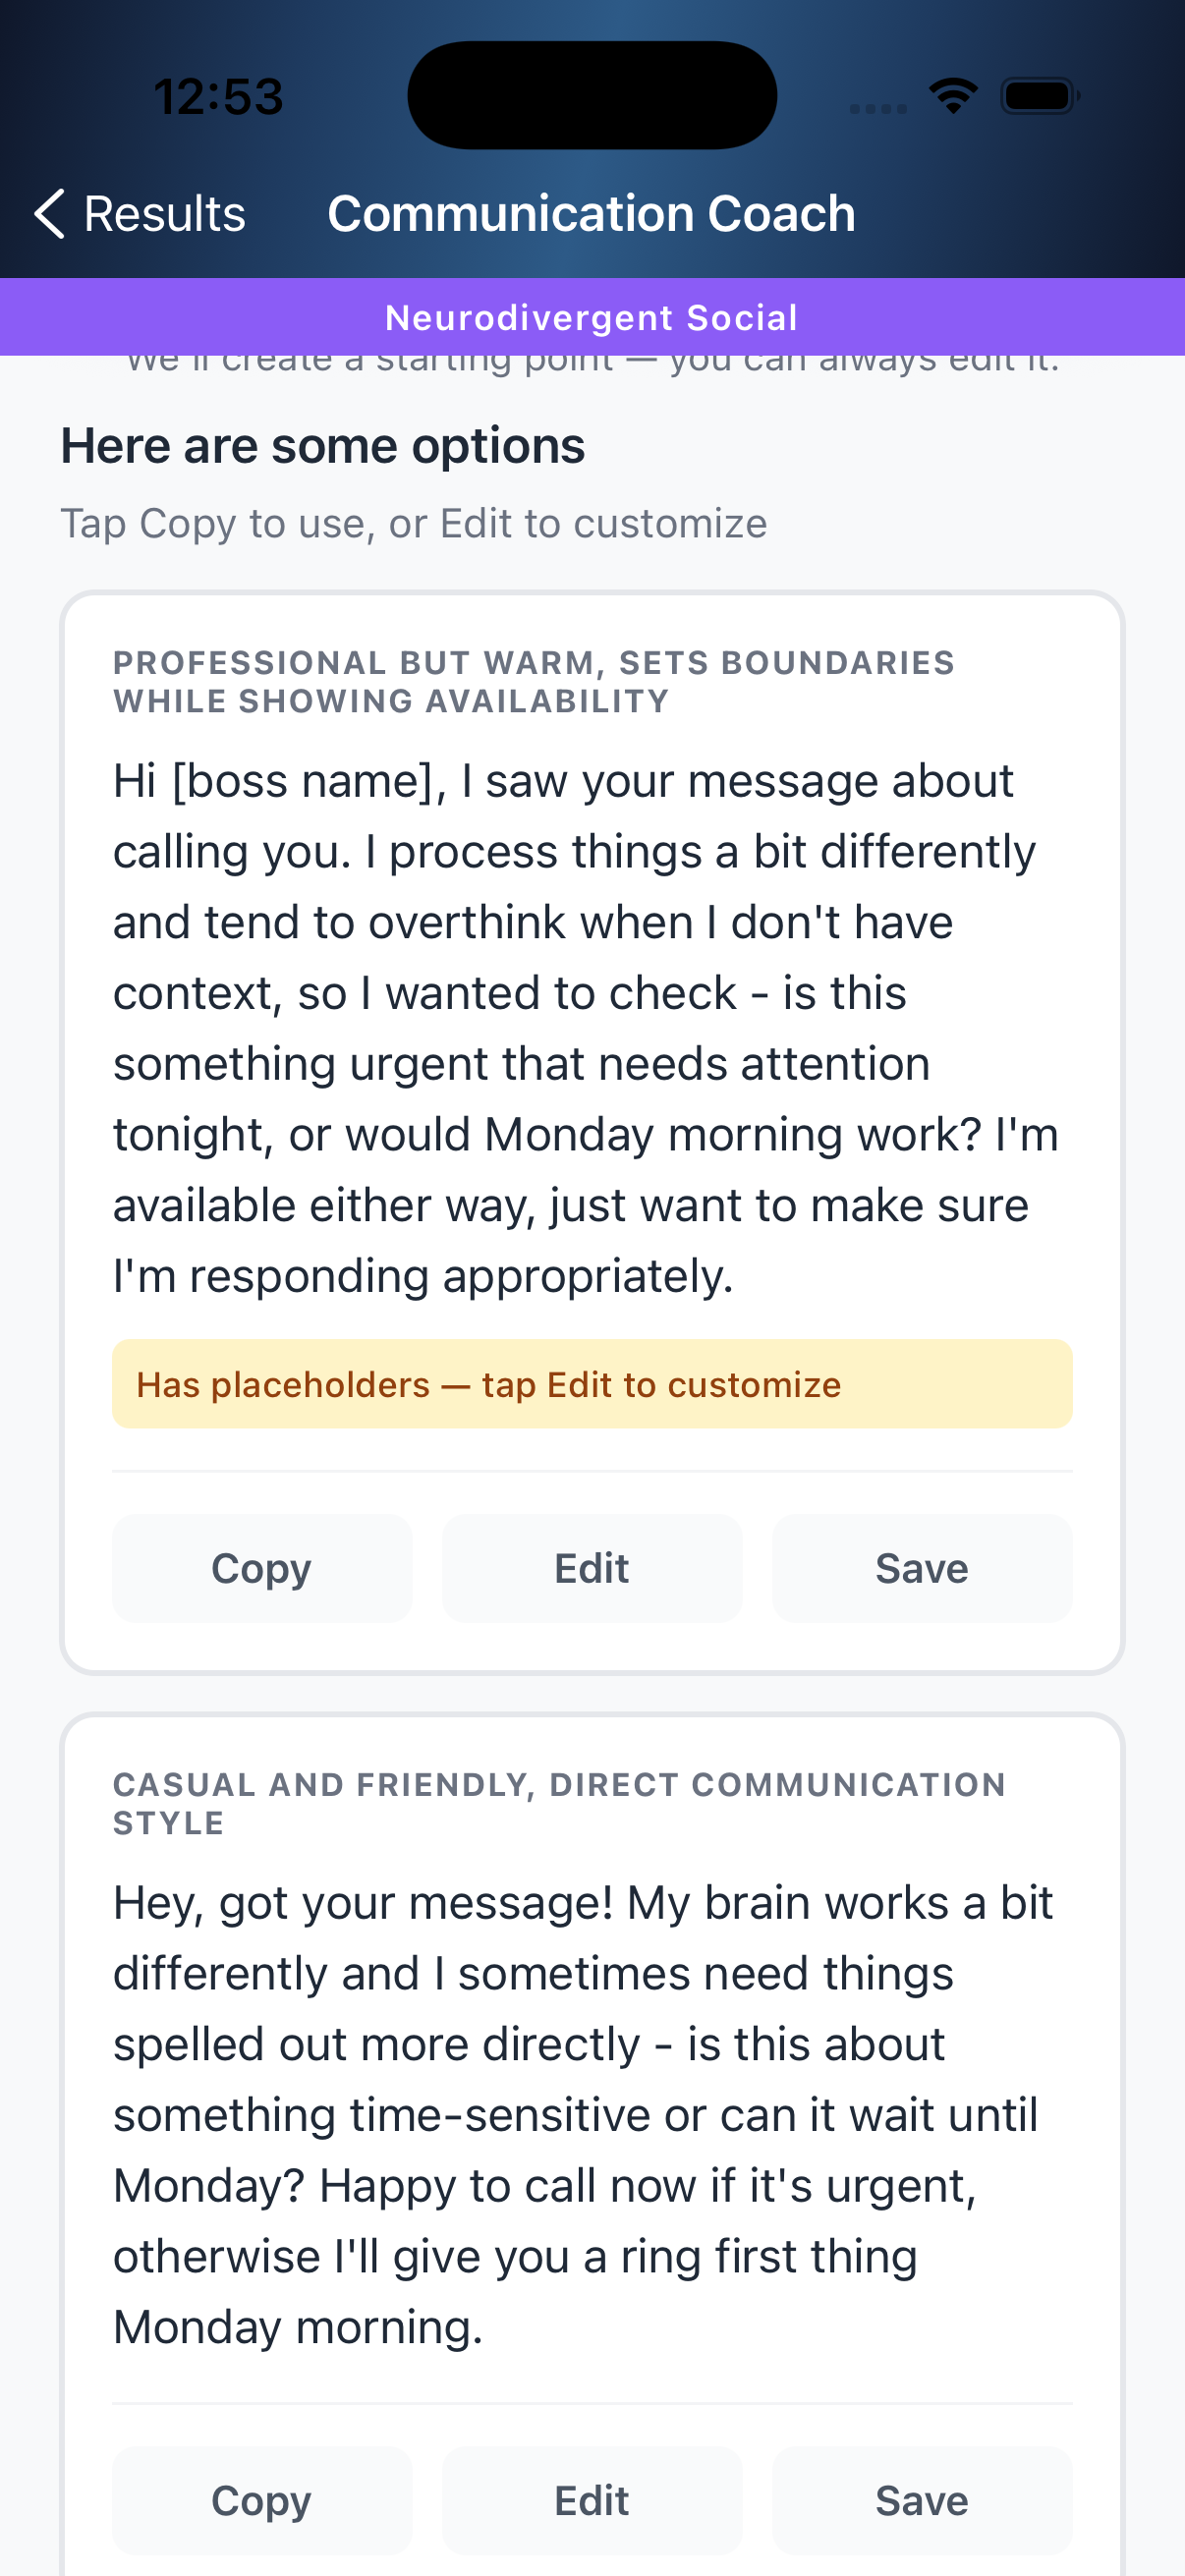The width and height of the screenshot is (1185, 2576).
Task: Select the Neurodivergent Social banner
Action: point(592,318)
